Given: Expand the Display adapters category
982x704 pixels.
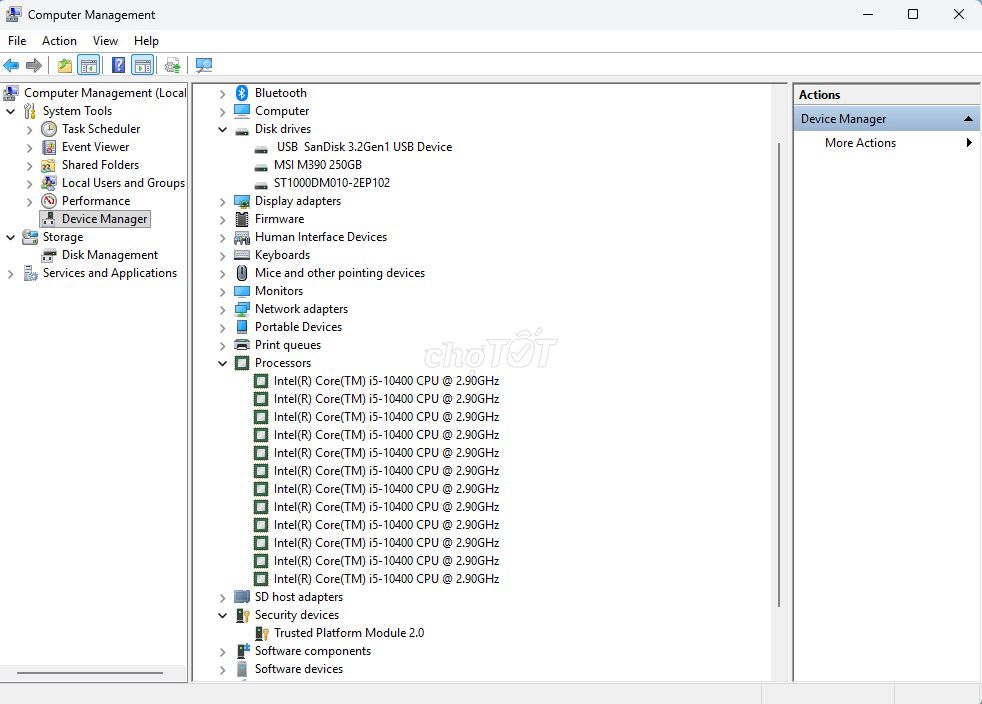Looking at the screenshot, I should (223, 202).
